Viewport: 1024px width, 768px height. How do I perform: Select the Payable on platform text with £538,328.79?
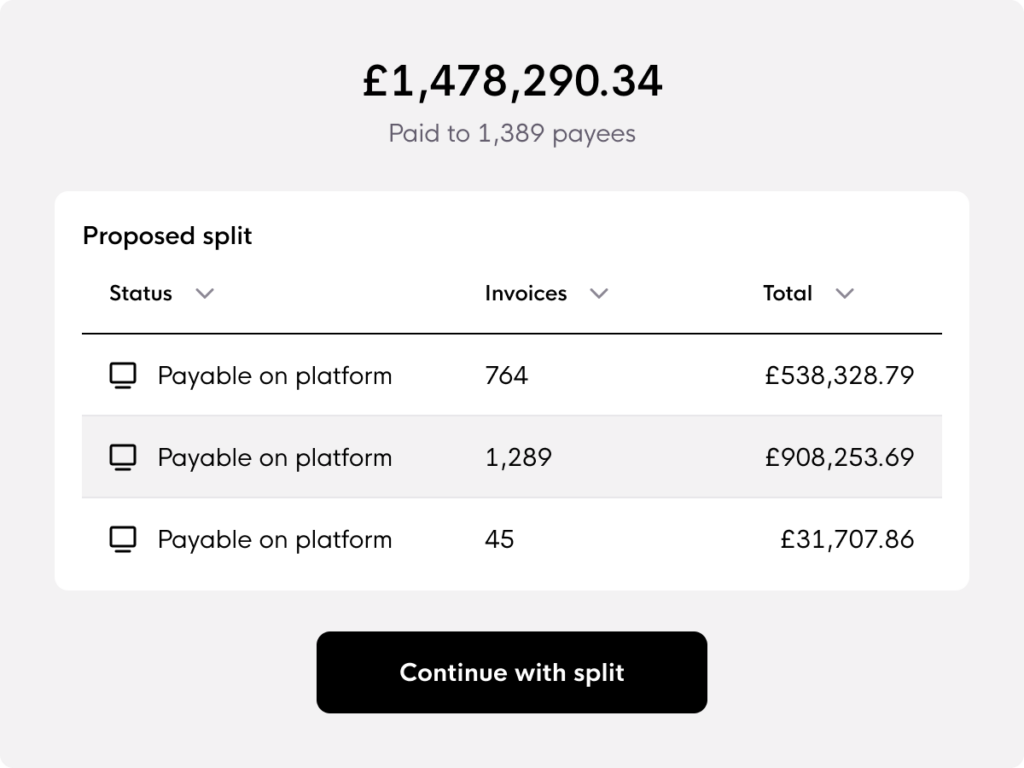coord(275,376)
